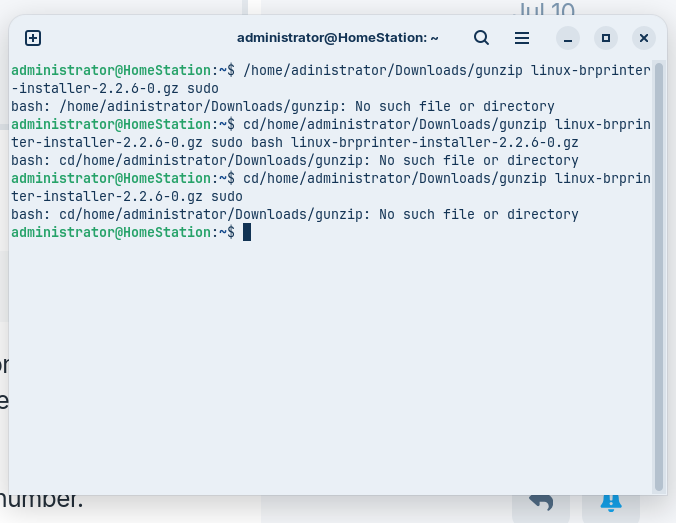
Task: Click first error line mentioning /home/adinistrator/Downloads/gunzip
Action: pos(283,106)
